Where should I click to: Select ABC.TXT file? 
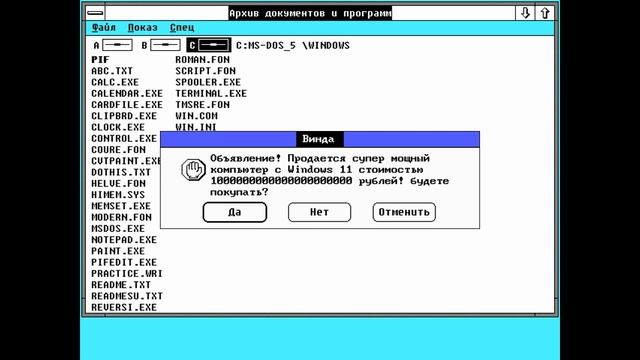(x=112, y=71)
